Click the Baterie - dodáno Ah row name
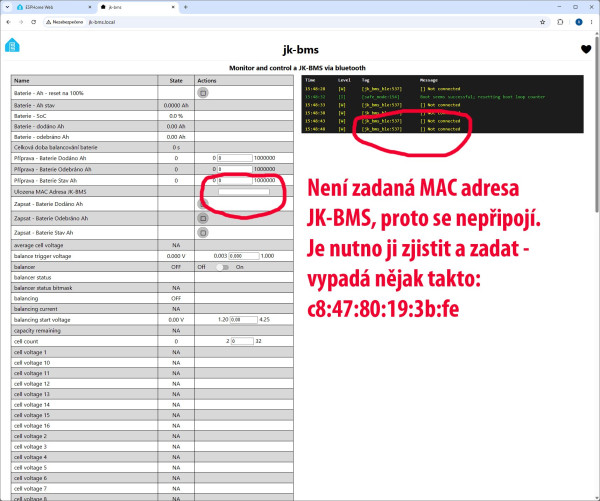 [x=39, y=126]
